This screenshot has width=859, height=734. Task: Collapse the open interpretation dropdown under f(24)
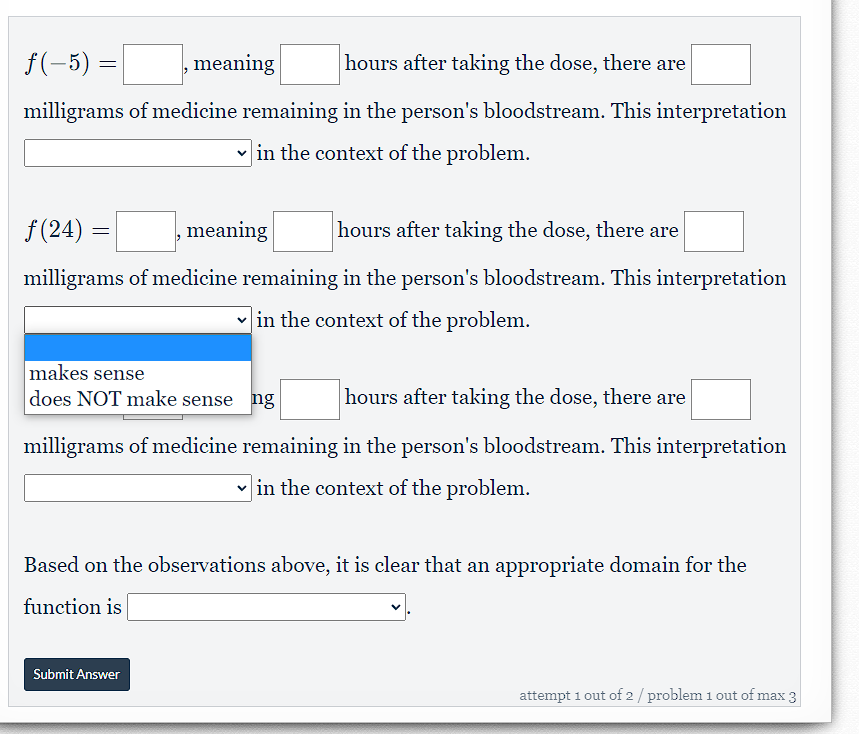click(x=138, y=320)
